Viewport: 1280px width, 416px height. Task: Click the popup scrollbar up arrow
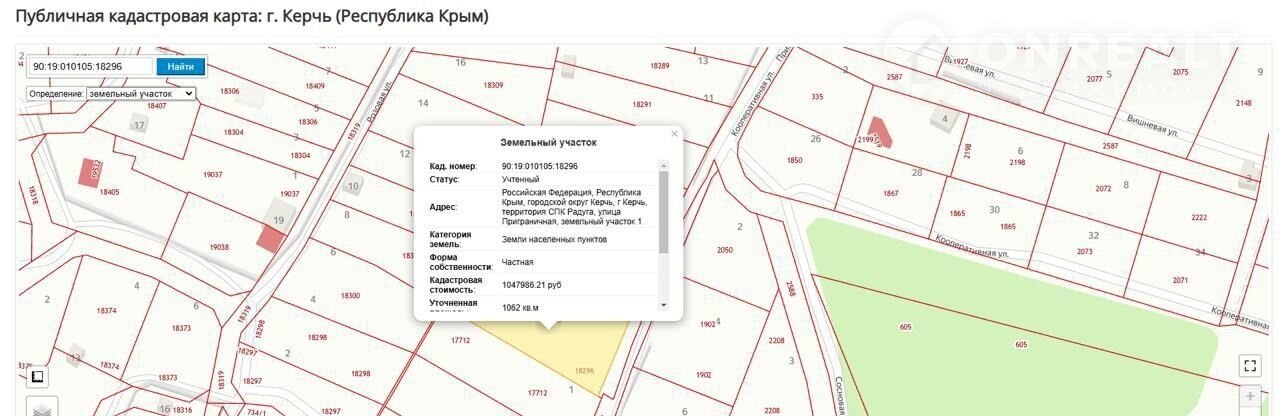click(x=662, y=165)
